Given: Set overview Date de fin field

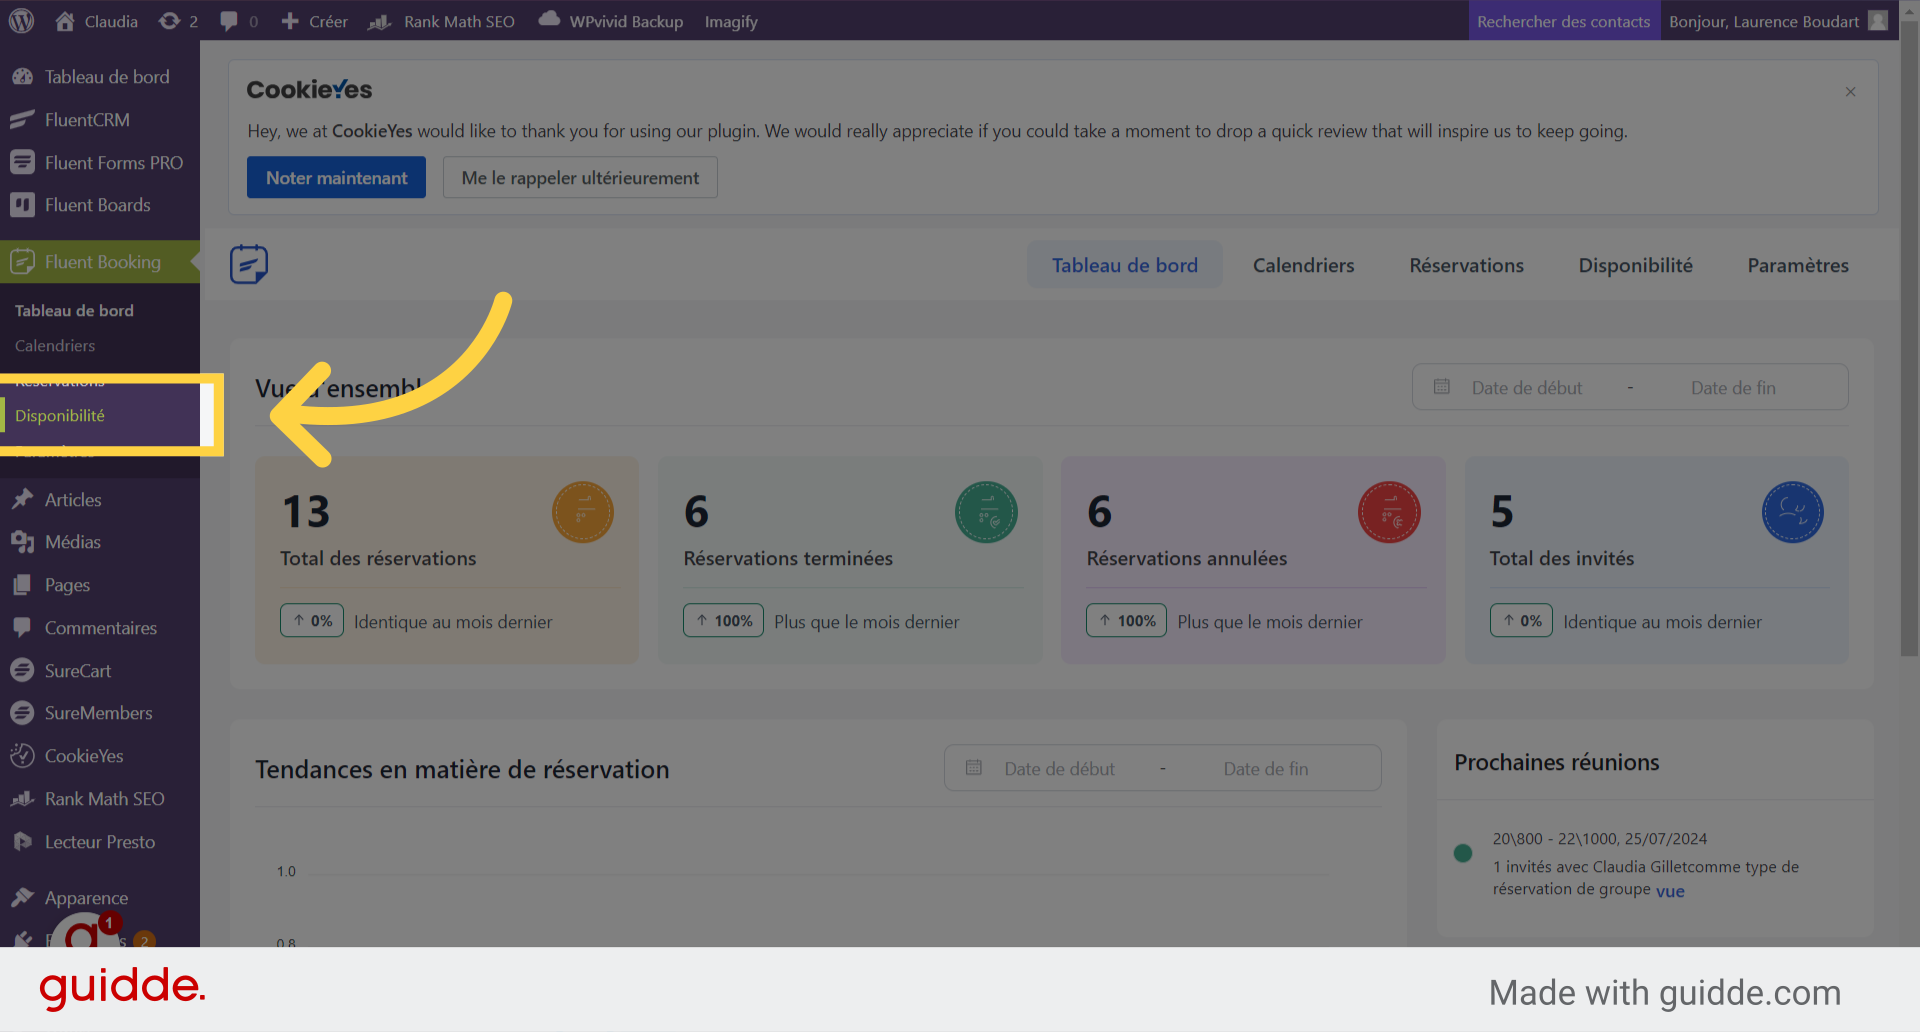Looking at the screenshot, I should point(1733,388).
